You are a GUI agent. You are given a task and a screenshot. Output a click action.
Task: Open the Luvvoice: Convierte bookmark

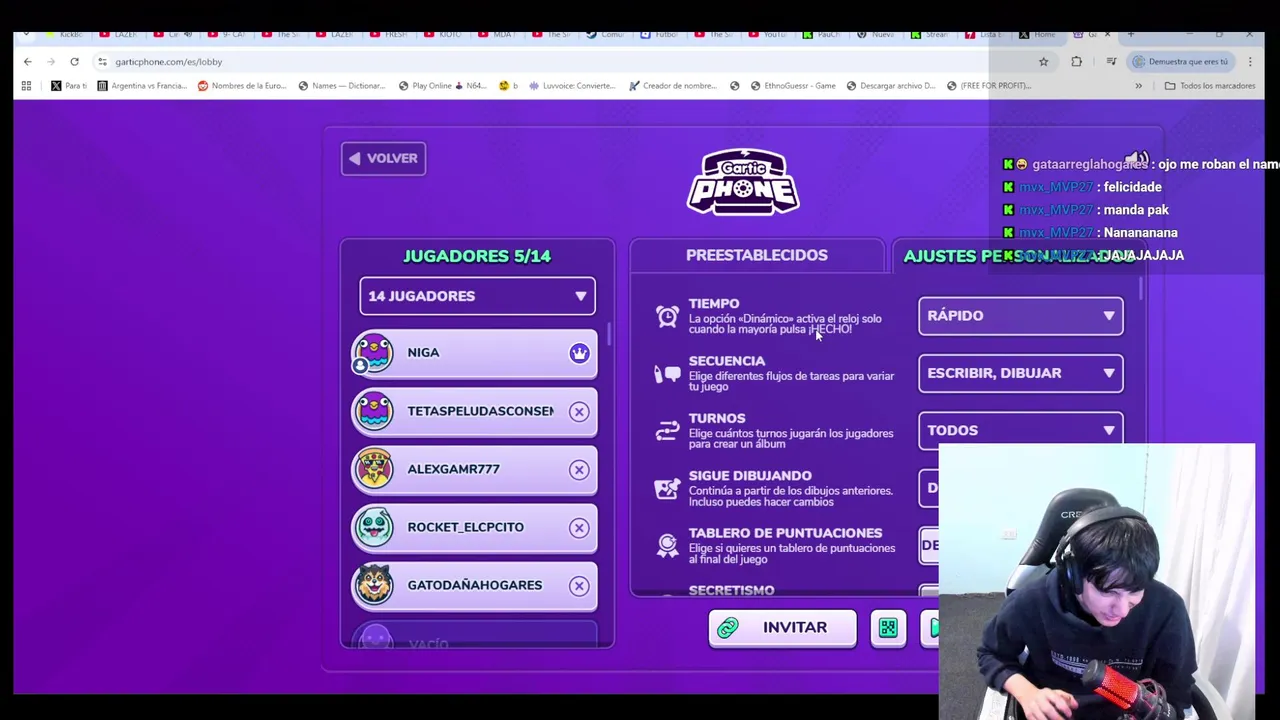pos(572,86)
